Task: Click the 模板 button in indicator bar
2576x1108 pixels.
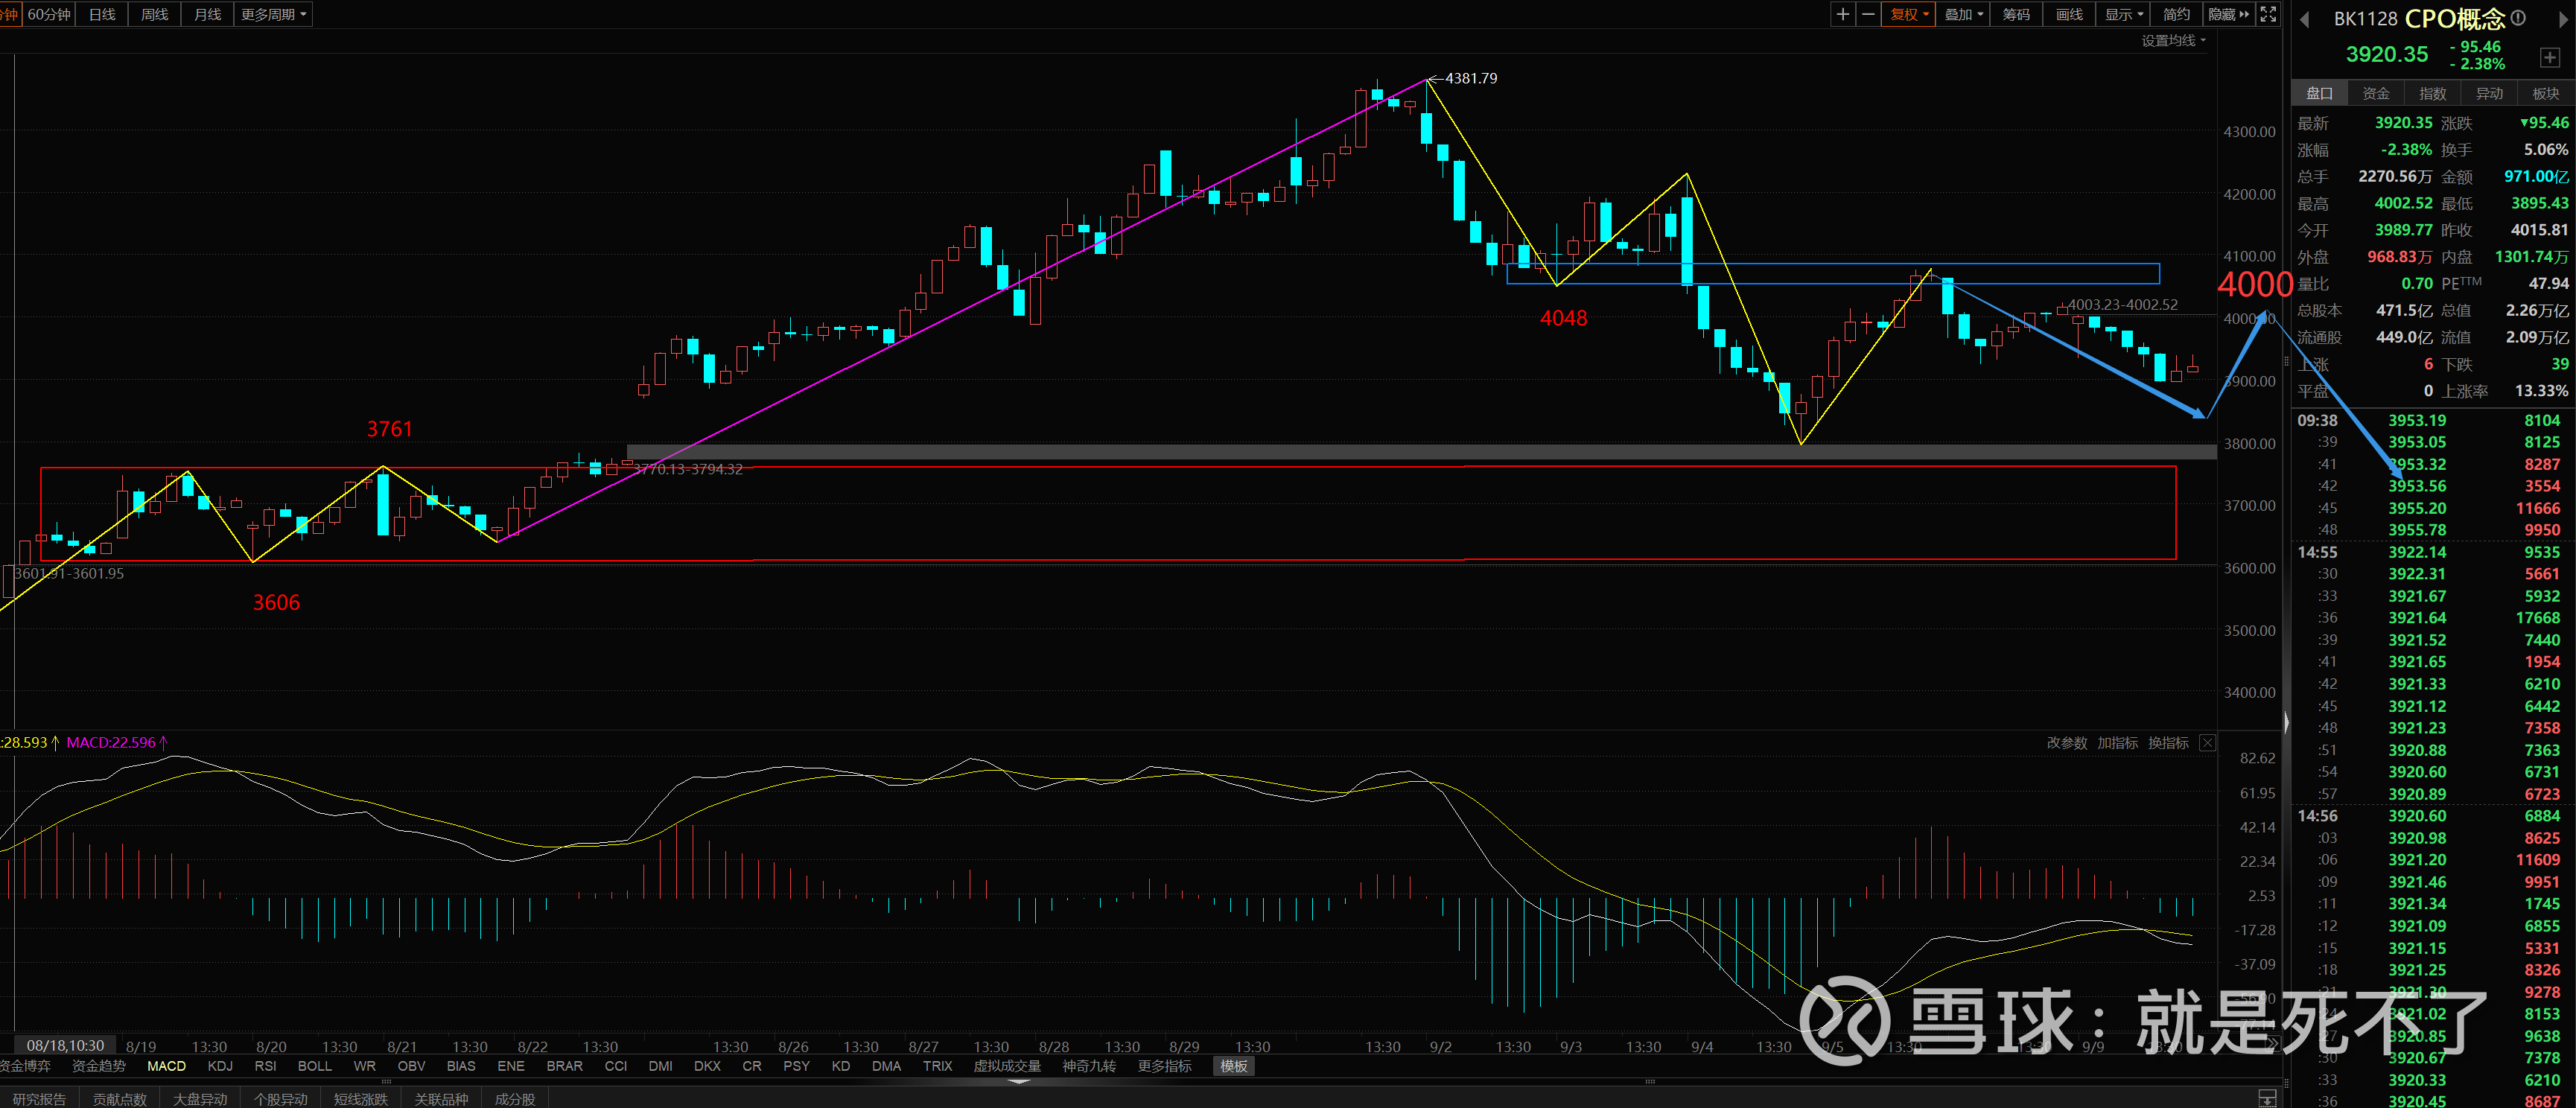Action: click(x=1233, y=1066)
